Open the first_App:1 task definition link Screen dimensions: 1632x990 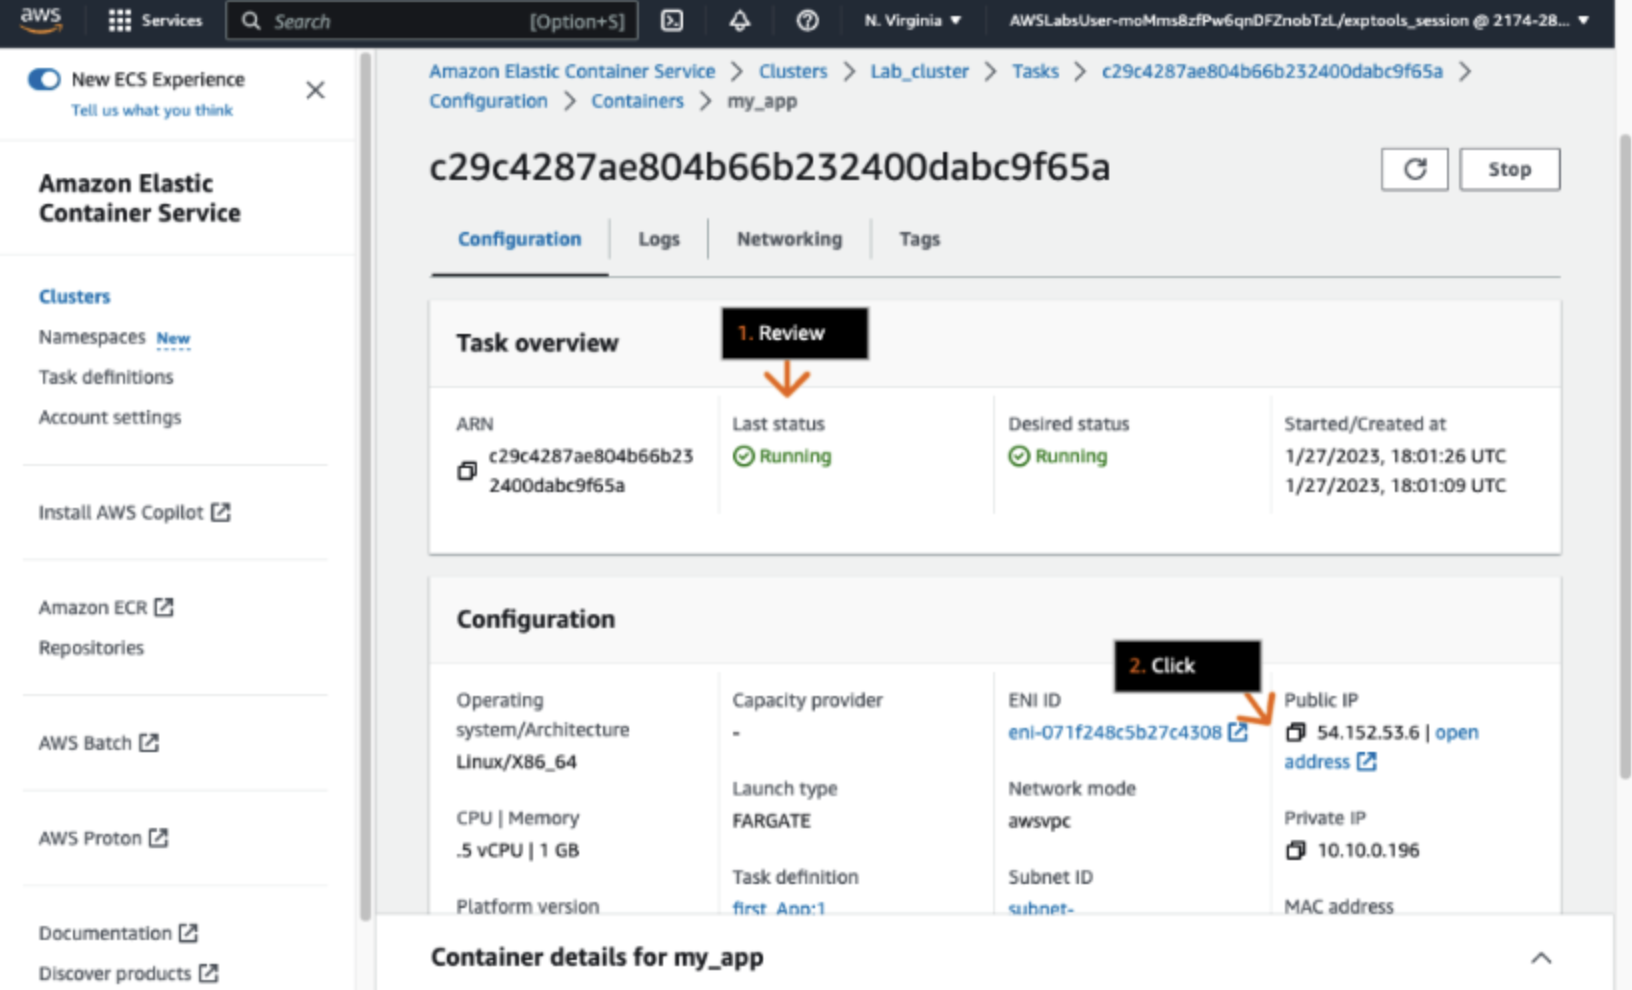point(779,908)
